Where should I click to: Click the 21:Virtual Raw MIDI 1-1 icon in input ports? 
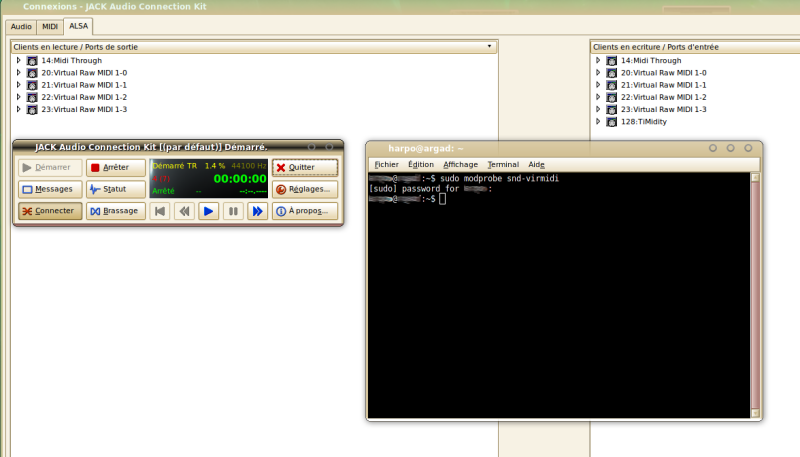tap(612, 85)
